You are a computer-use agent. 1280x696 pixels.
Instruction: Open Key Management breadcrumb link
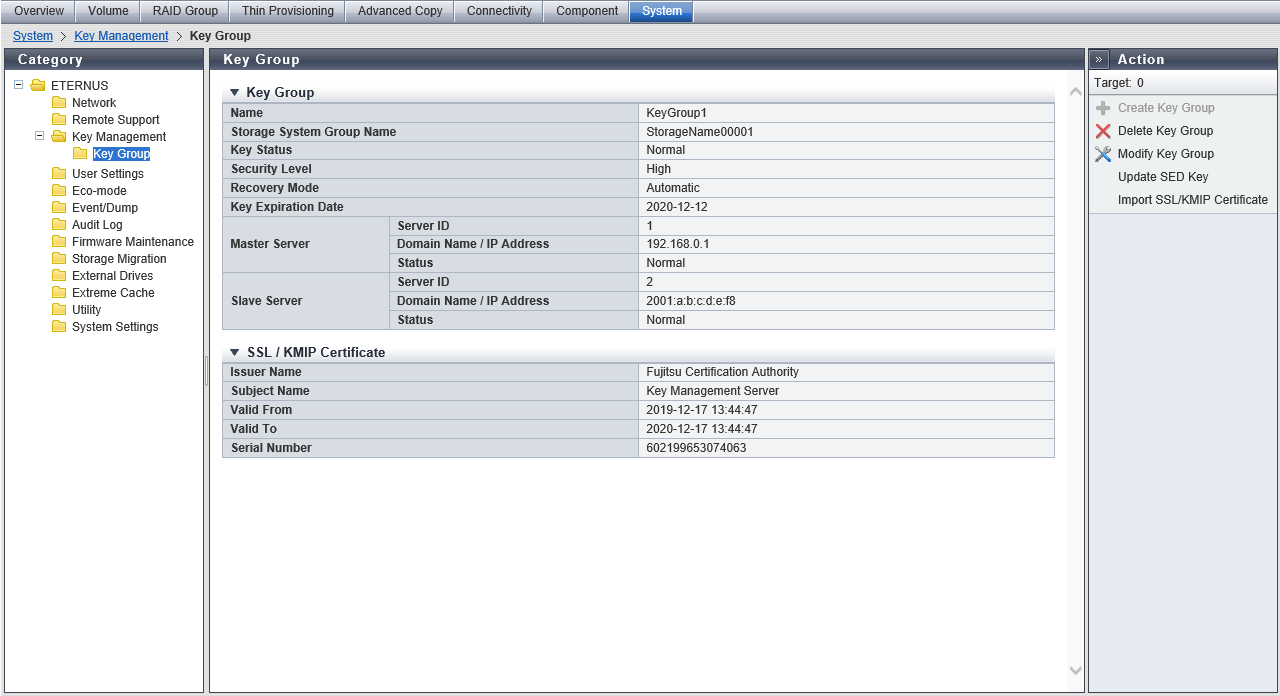121,36
